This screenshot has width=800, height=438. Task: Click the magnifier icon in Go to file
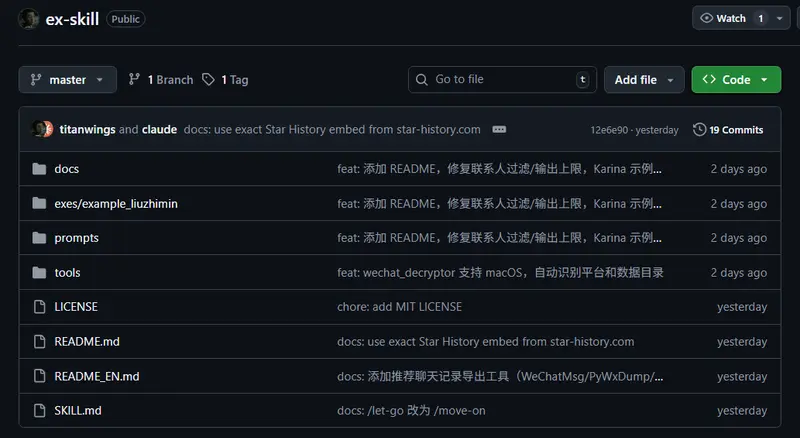point(421,80)
